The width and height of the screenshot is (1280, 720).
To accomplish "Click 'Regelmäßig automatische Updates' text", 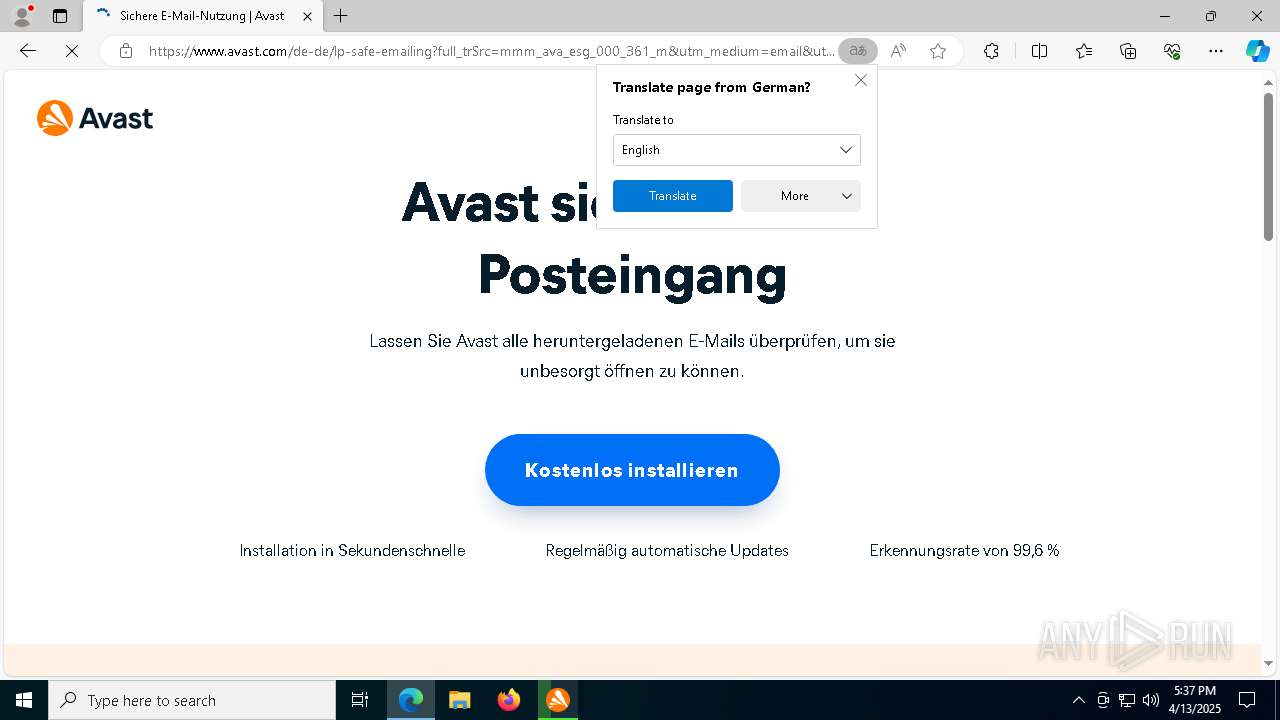I will 667,551.
